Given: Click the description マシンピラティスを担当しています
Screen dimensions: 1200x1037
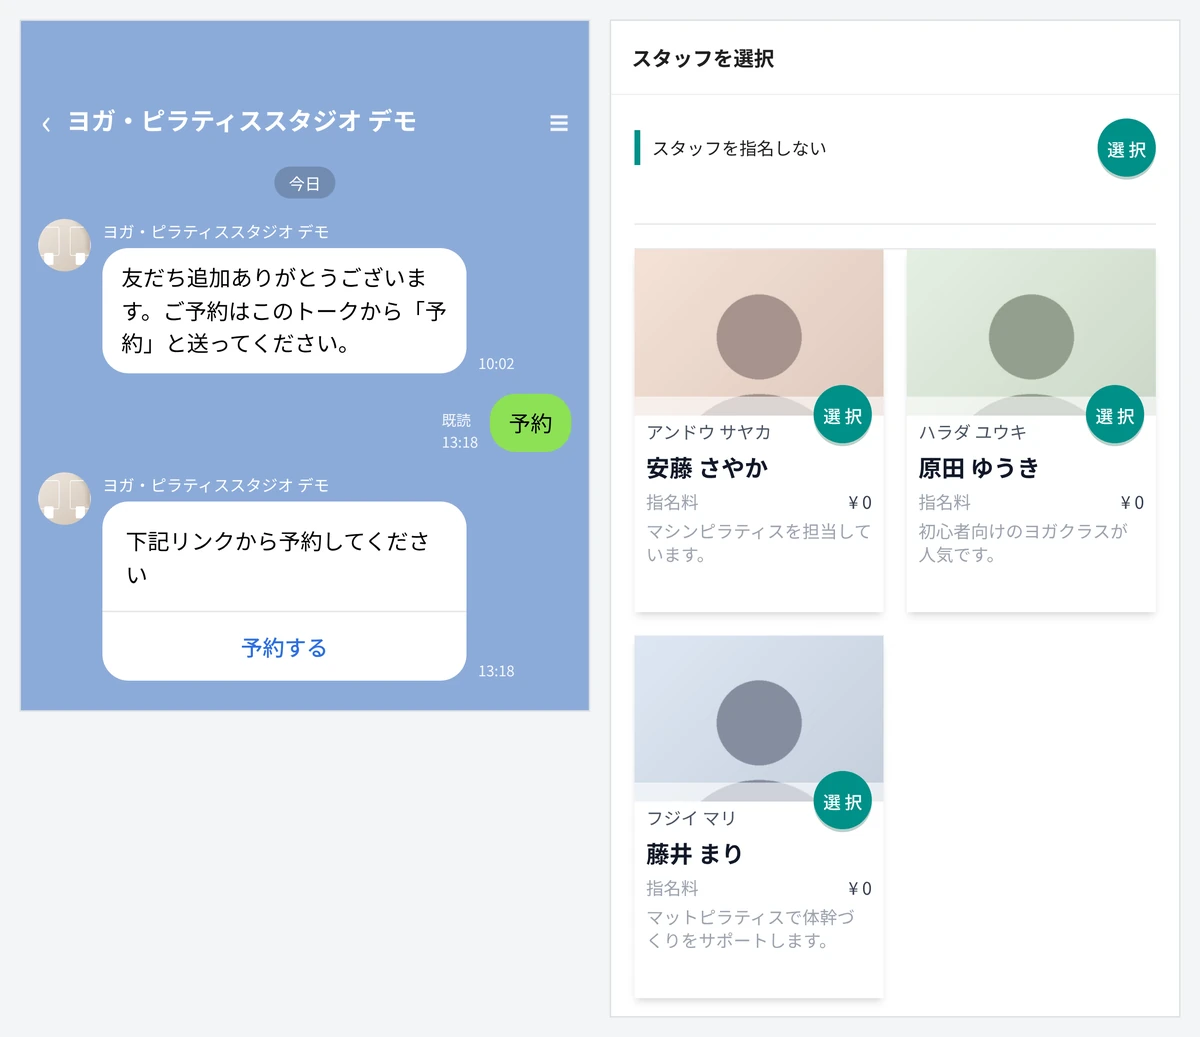Looking at the screenshot, I should [758, 542].
